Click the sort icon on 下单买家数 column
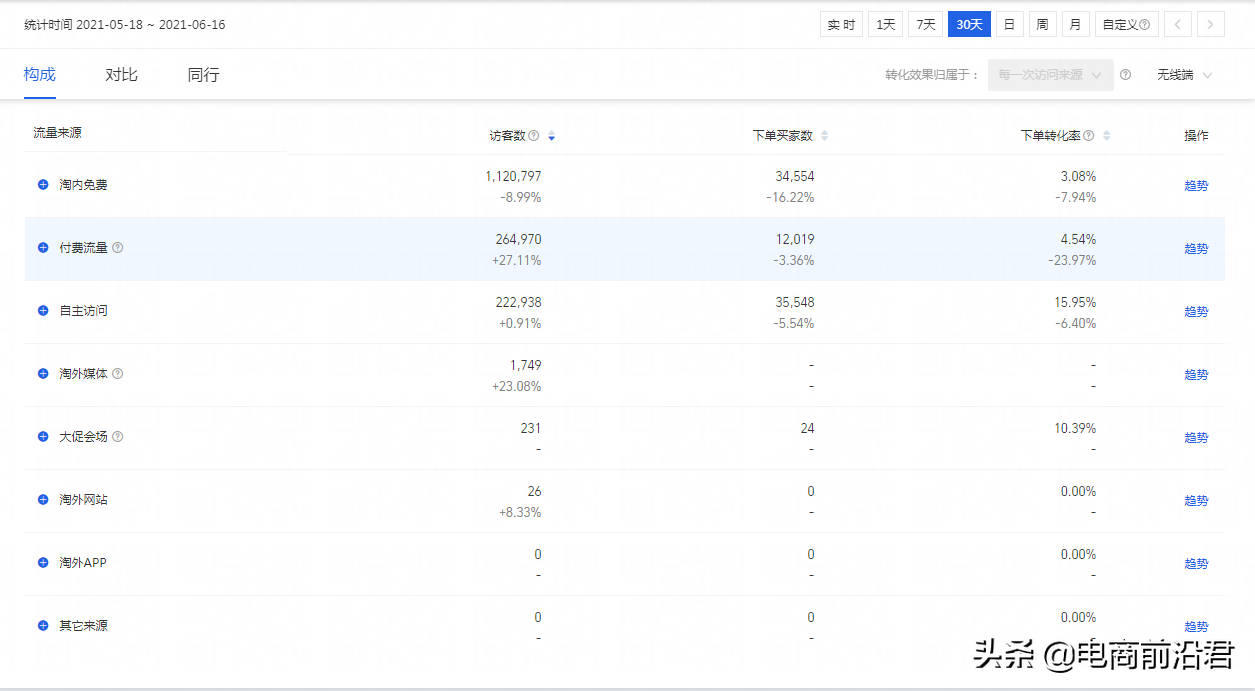Image resolution: width=1255 pixels, height=691 pixels. coord(826,135)
